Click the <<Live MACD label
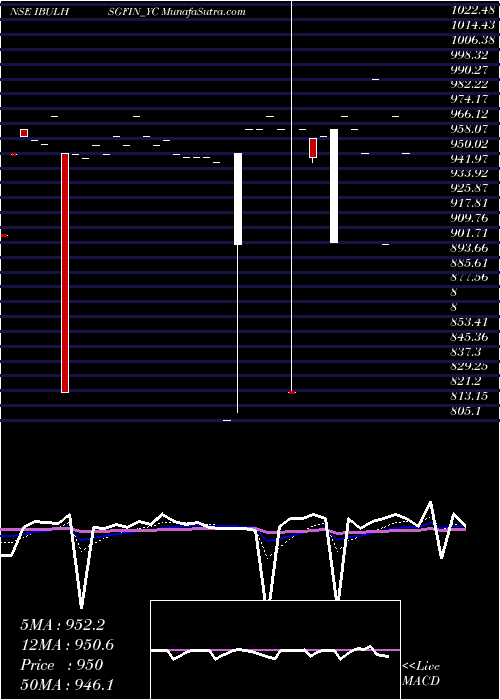Viewport: 500px width, 700px height. [421, 673]
